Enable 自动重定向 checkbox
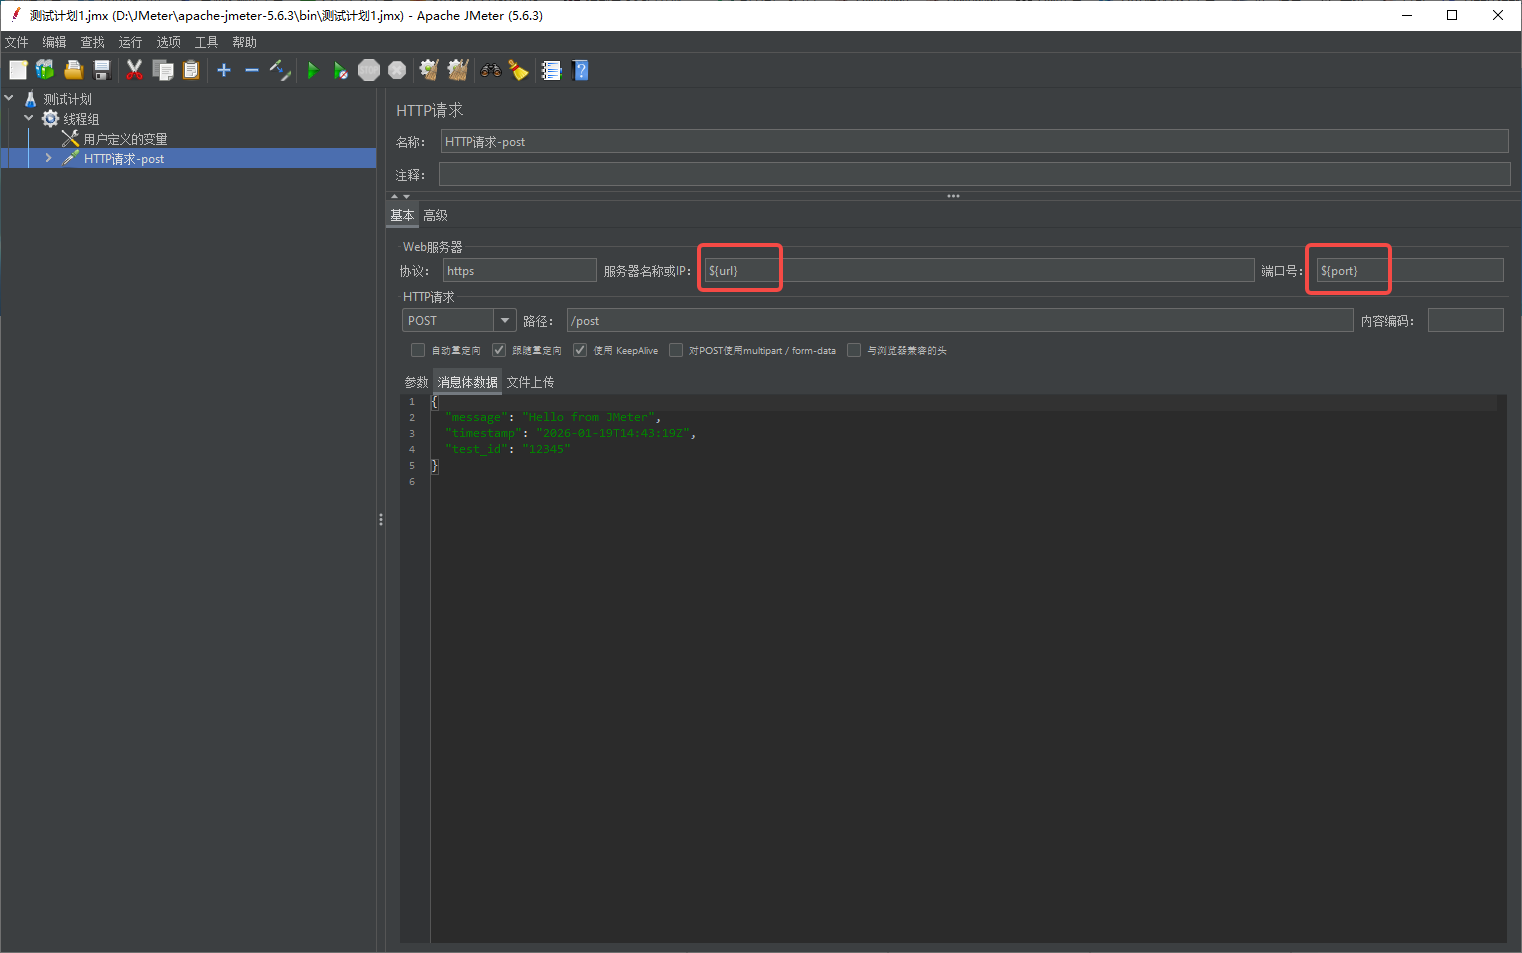The height and width of the screenshot is (953, 1522). point(418,350)
